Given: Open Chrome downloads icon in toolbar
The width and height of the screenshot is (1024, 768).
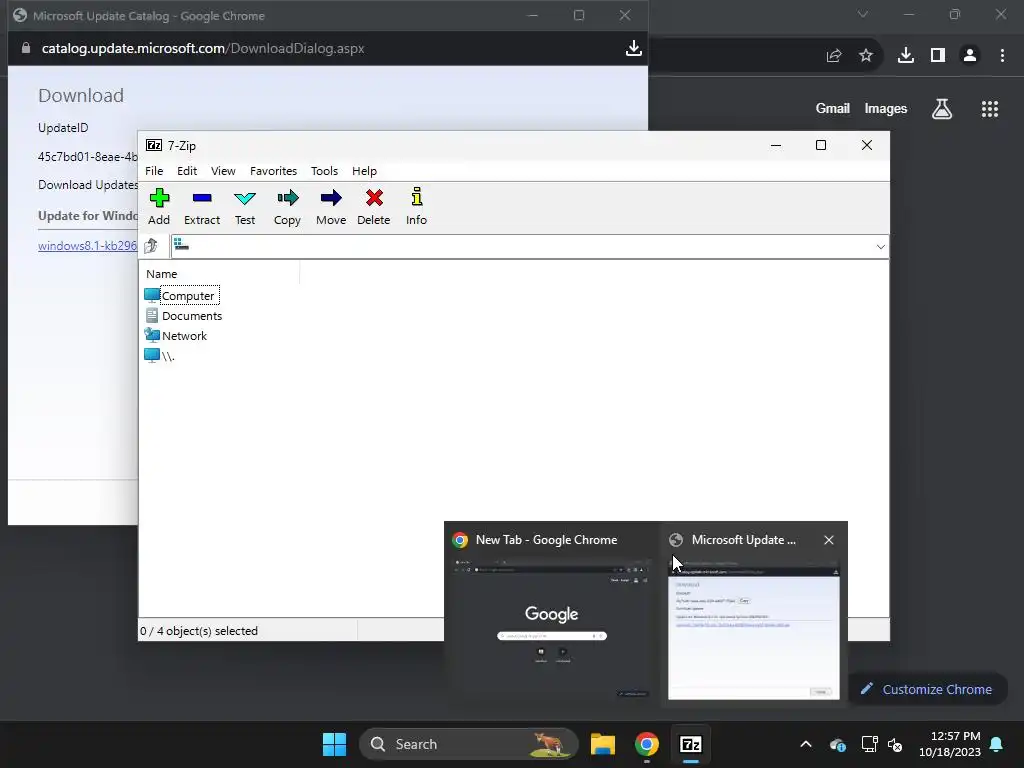Looking at the screenshot, I should (905, 56).
